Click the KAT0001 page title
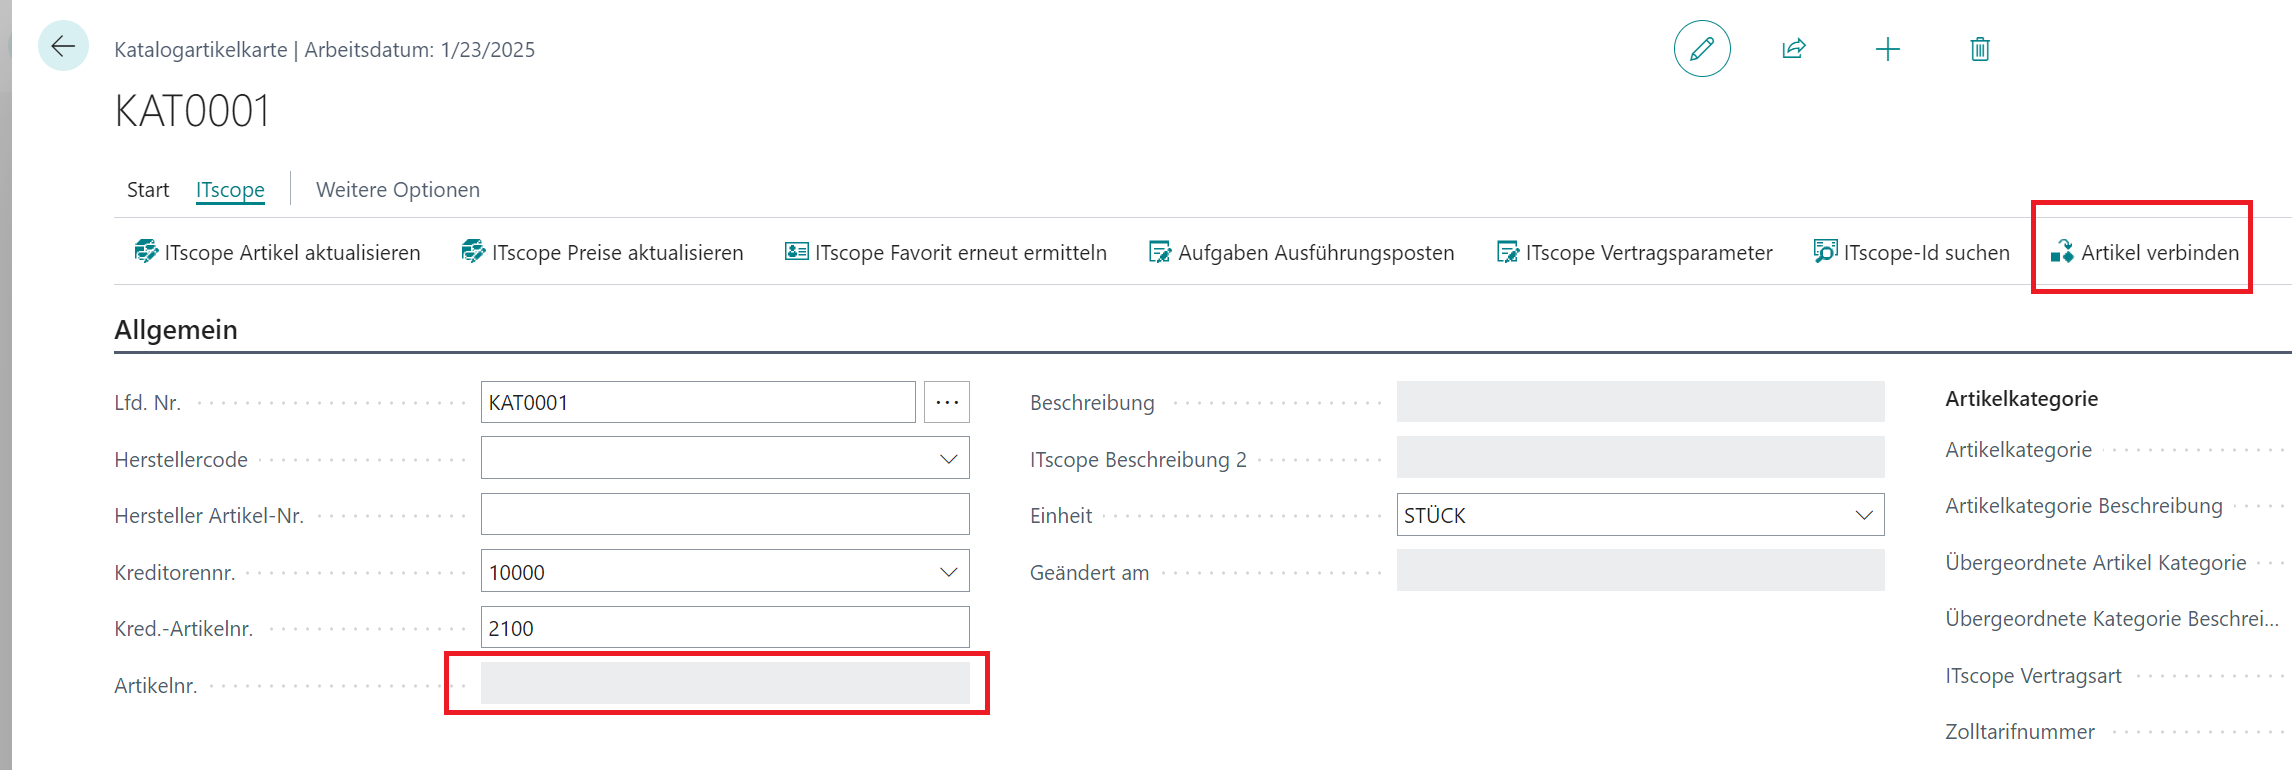The image size is (2292, 770). (192, 111)
